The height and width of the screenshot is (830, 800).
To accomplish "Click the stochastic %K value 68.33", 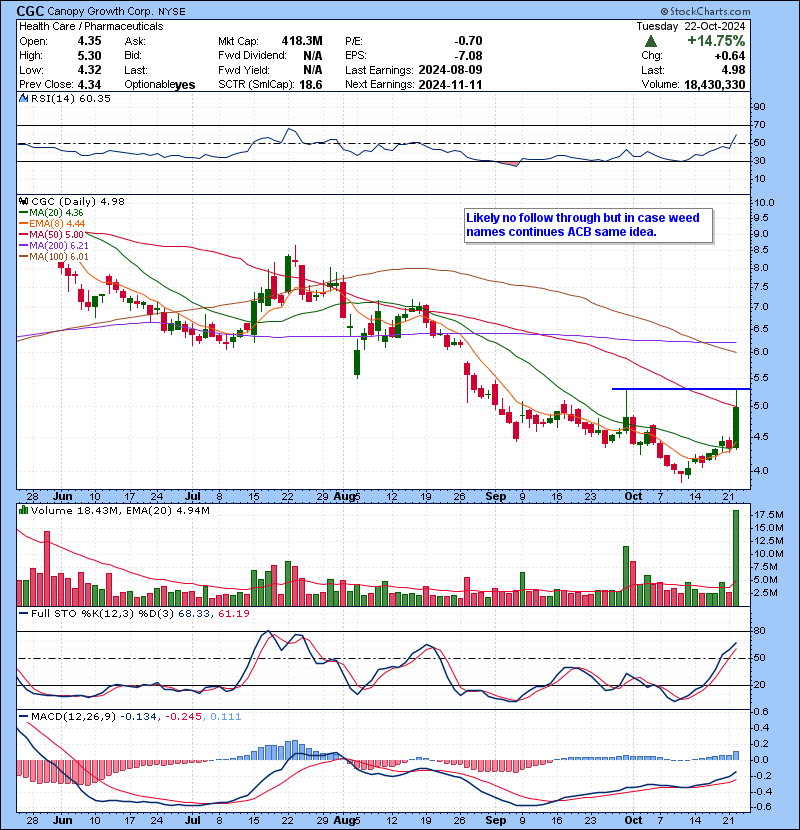I will click(x=194, y=614).
